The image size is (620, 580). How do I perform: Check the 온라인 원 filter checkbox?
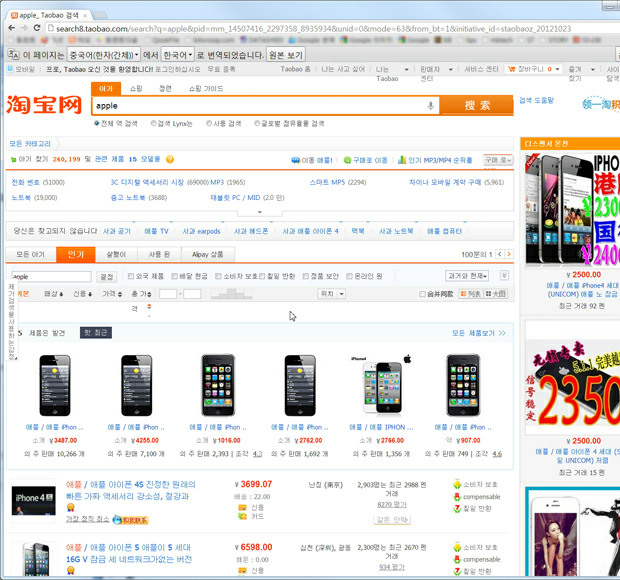coord(349,276)
